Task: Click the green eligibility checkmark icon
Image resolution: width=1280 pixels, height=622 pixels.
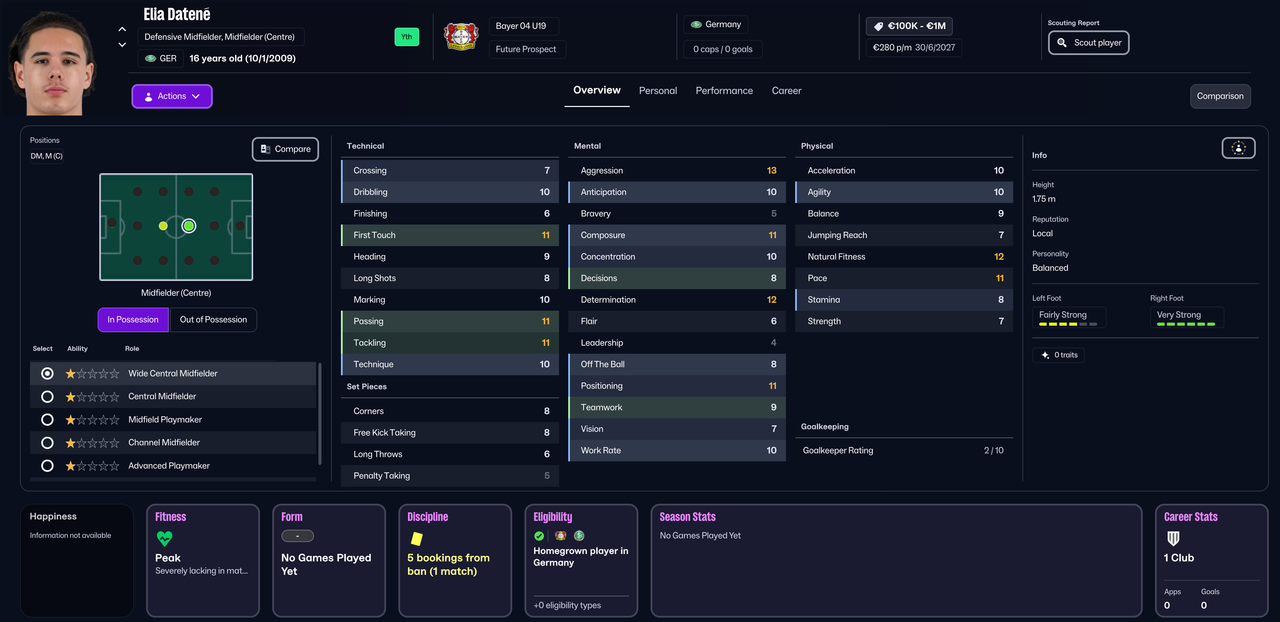Action: pyautogui.click(x=540, y=536)
